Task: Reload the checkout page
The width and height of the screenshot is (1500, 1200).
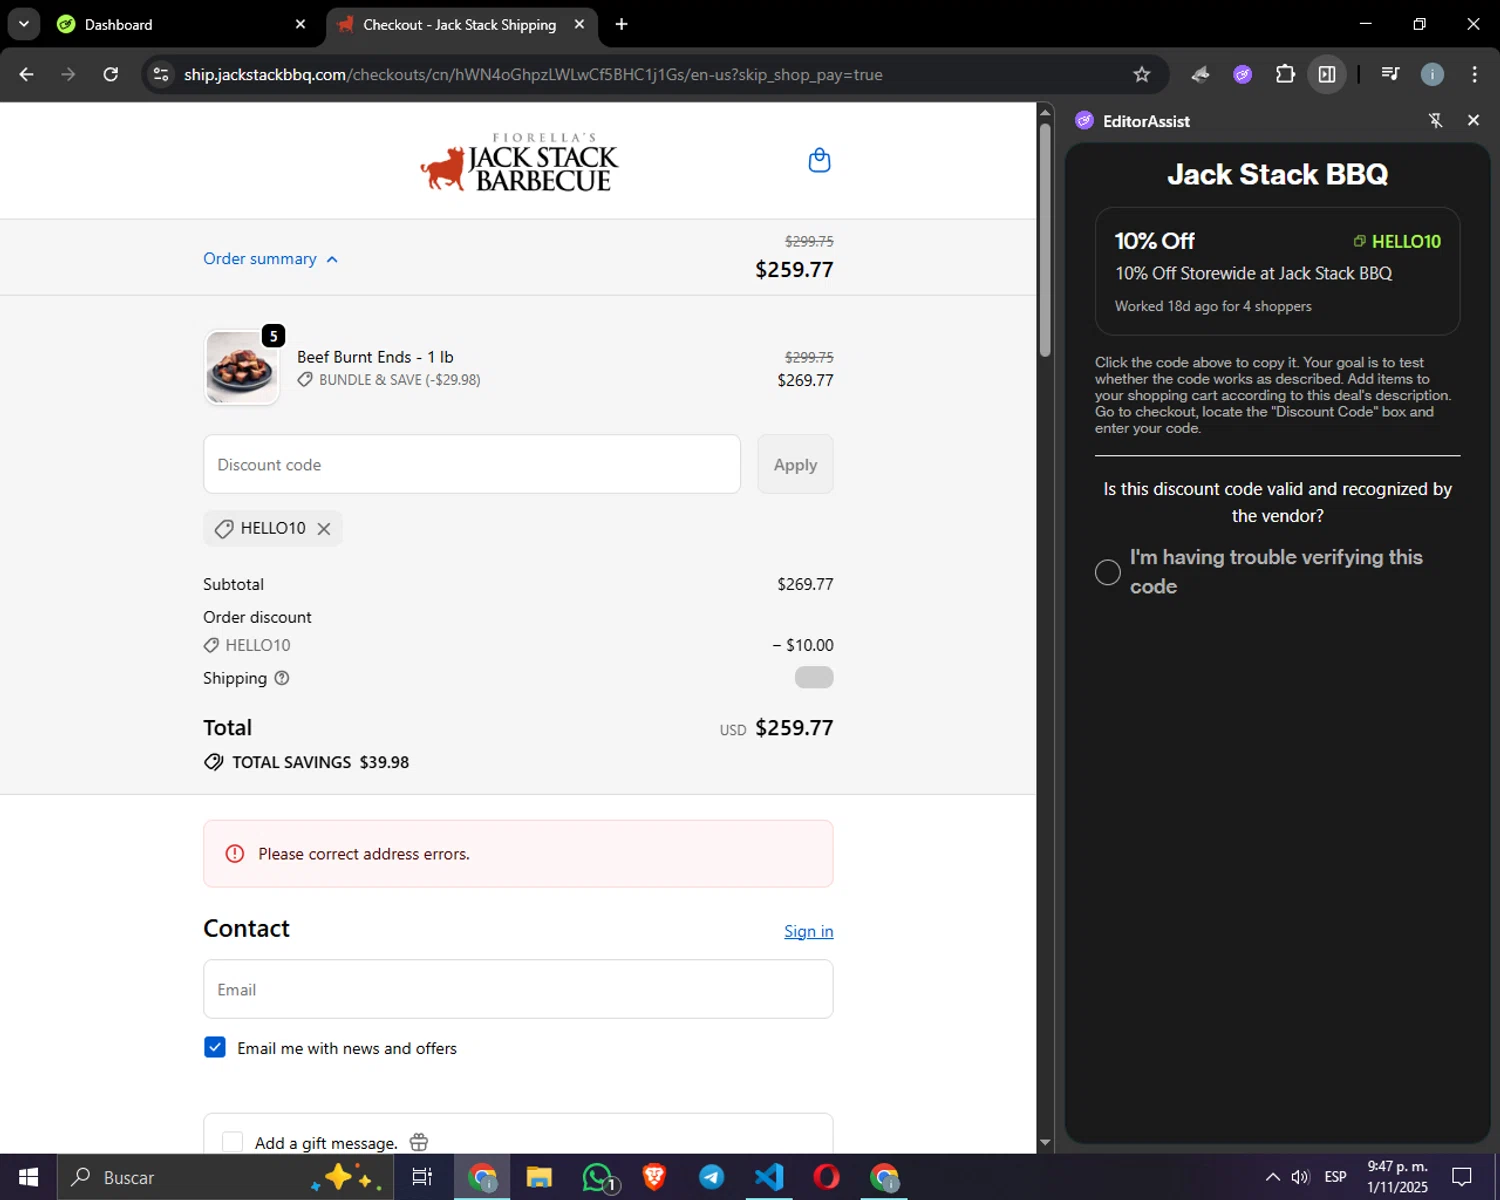Action: tap(110, 74)
